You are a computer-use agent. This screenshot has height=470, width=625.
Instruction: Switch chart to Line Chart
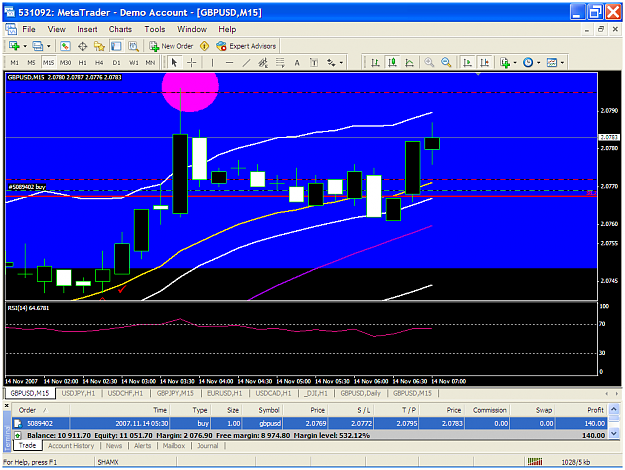coord(409,63)
